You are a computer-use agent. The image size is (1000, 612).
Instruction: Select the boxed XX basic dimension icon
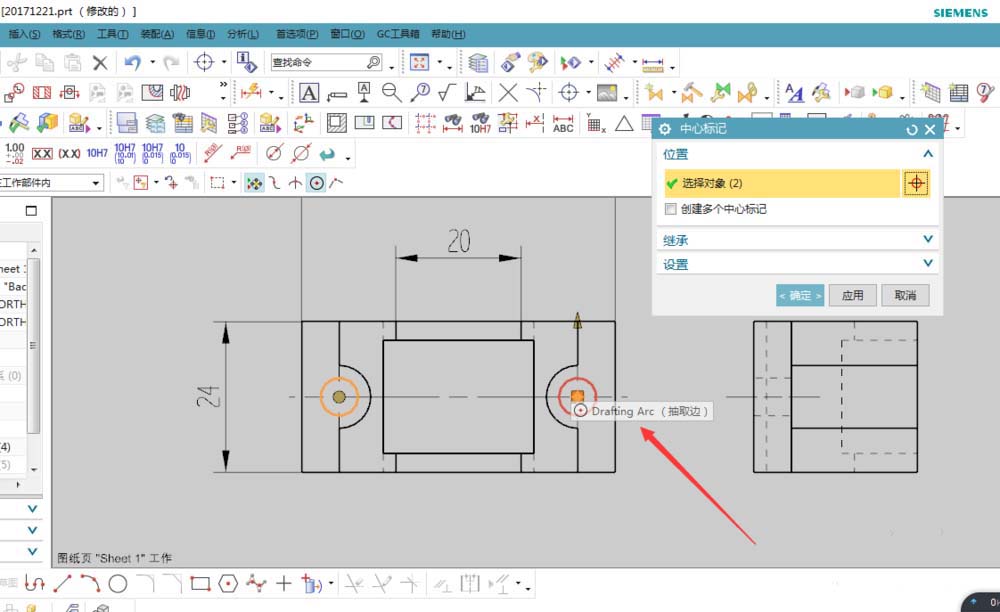42,154
